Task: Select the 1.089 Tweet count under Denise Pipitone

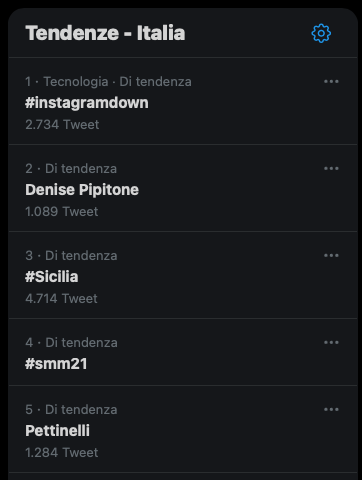Action: [62, 212]
